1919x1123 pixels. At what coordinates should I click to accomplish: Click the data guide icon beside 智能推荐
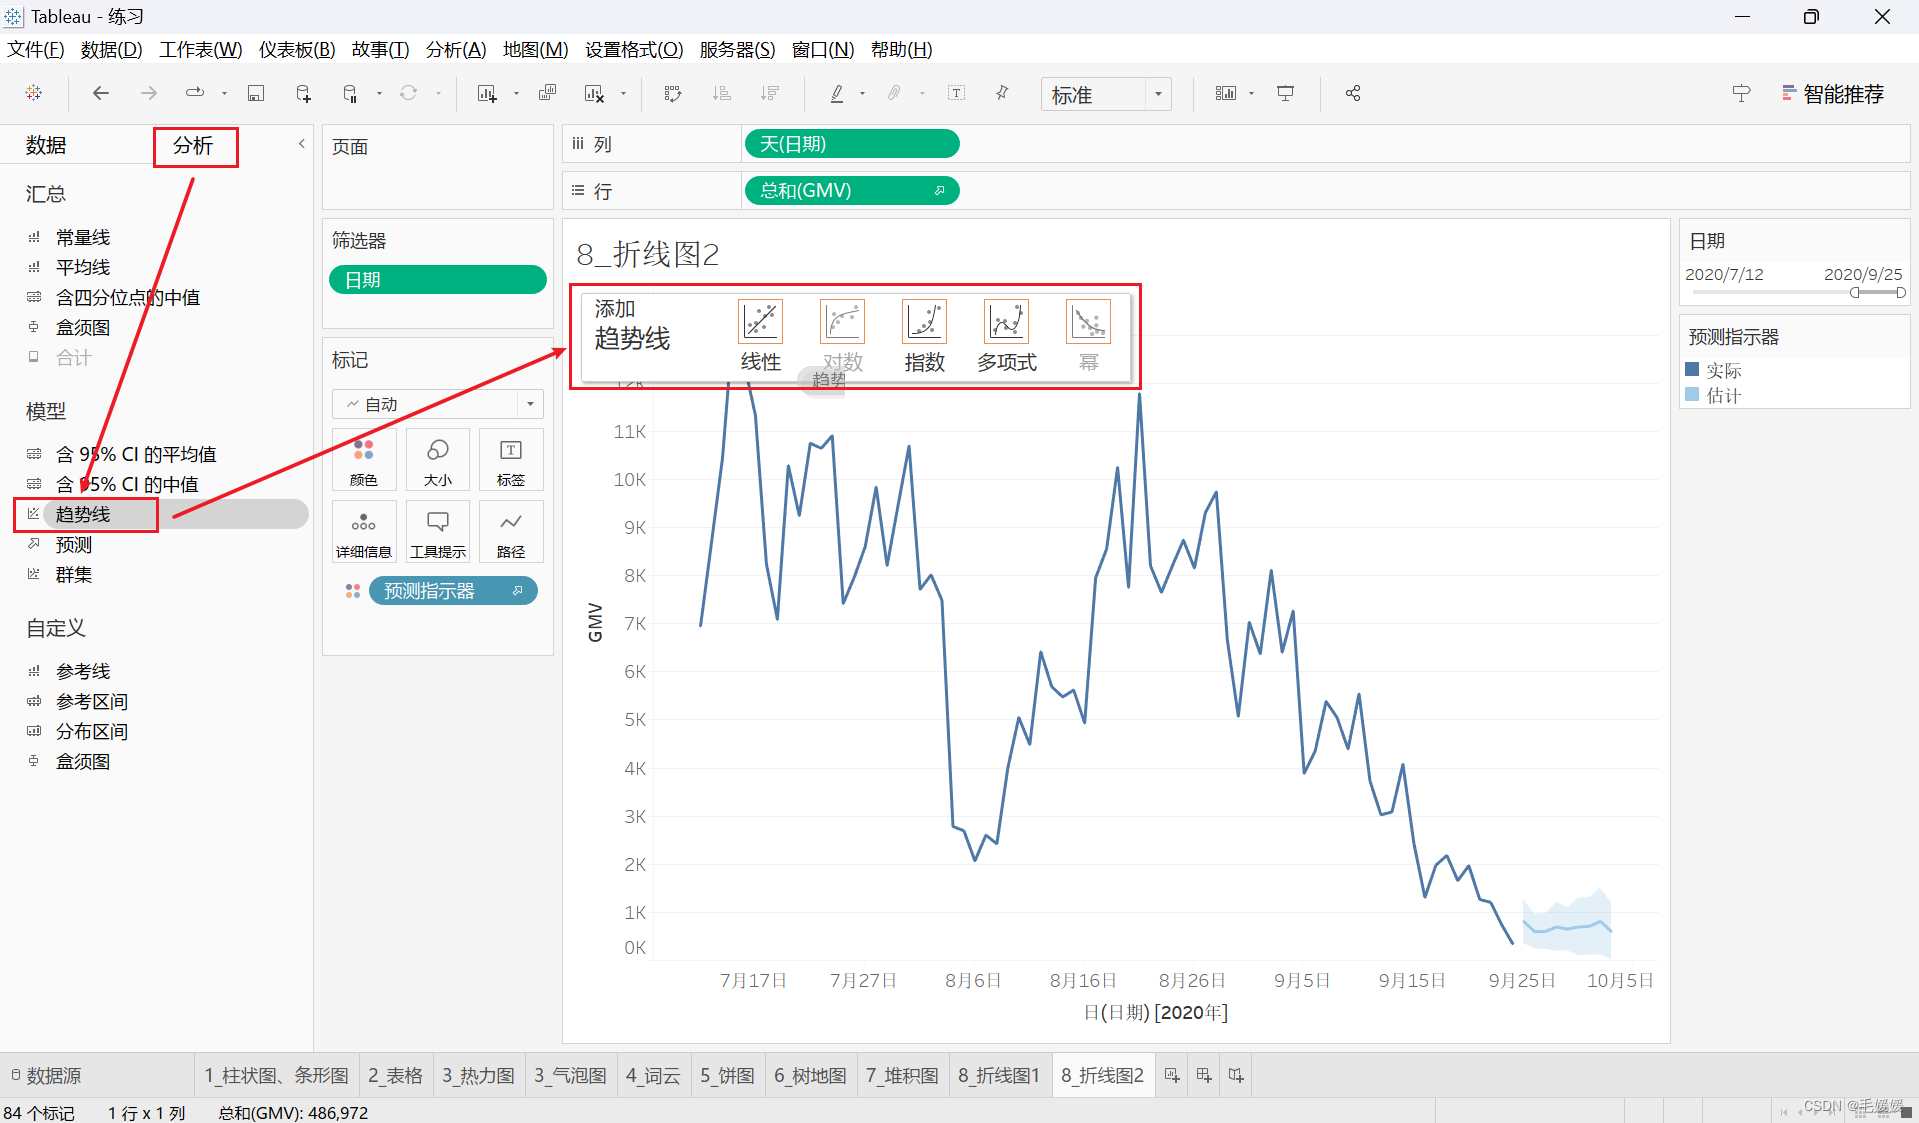[x=1741, y=93]
